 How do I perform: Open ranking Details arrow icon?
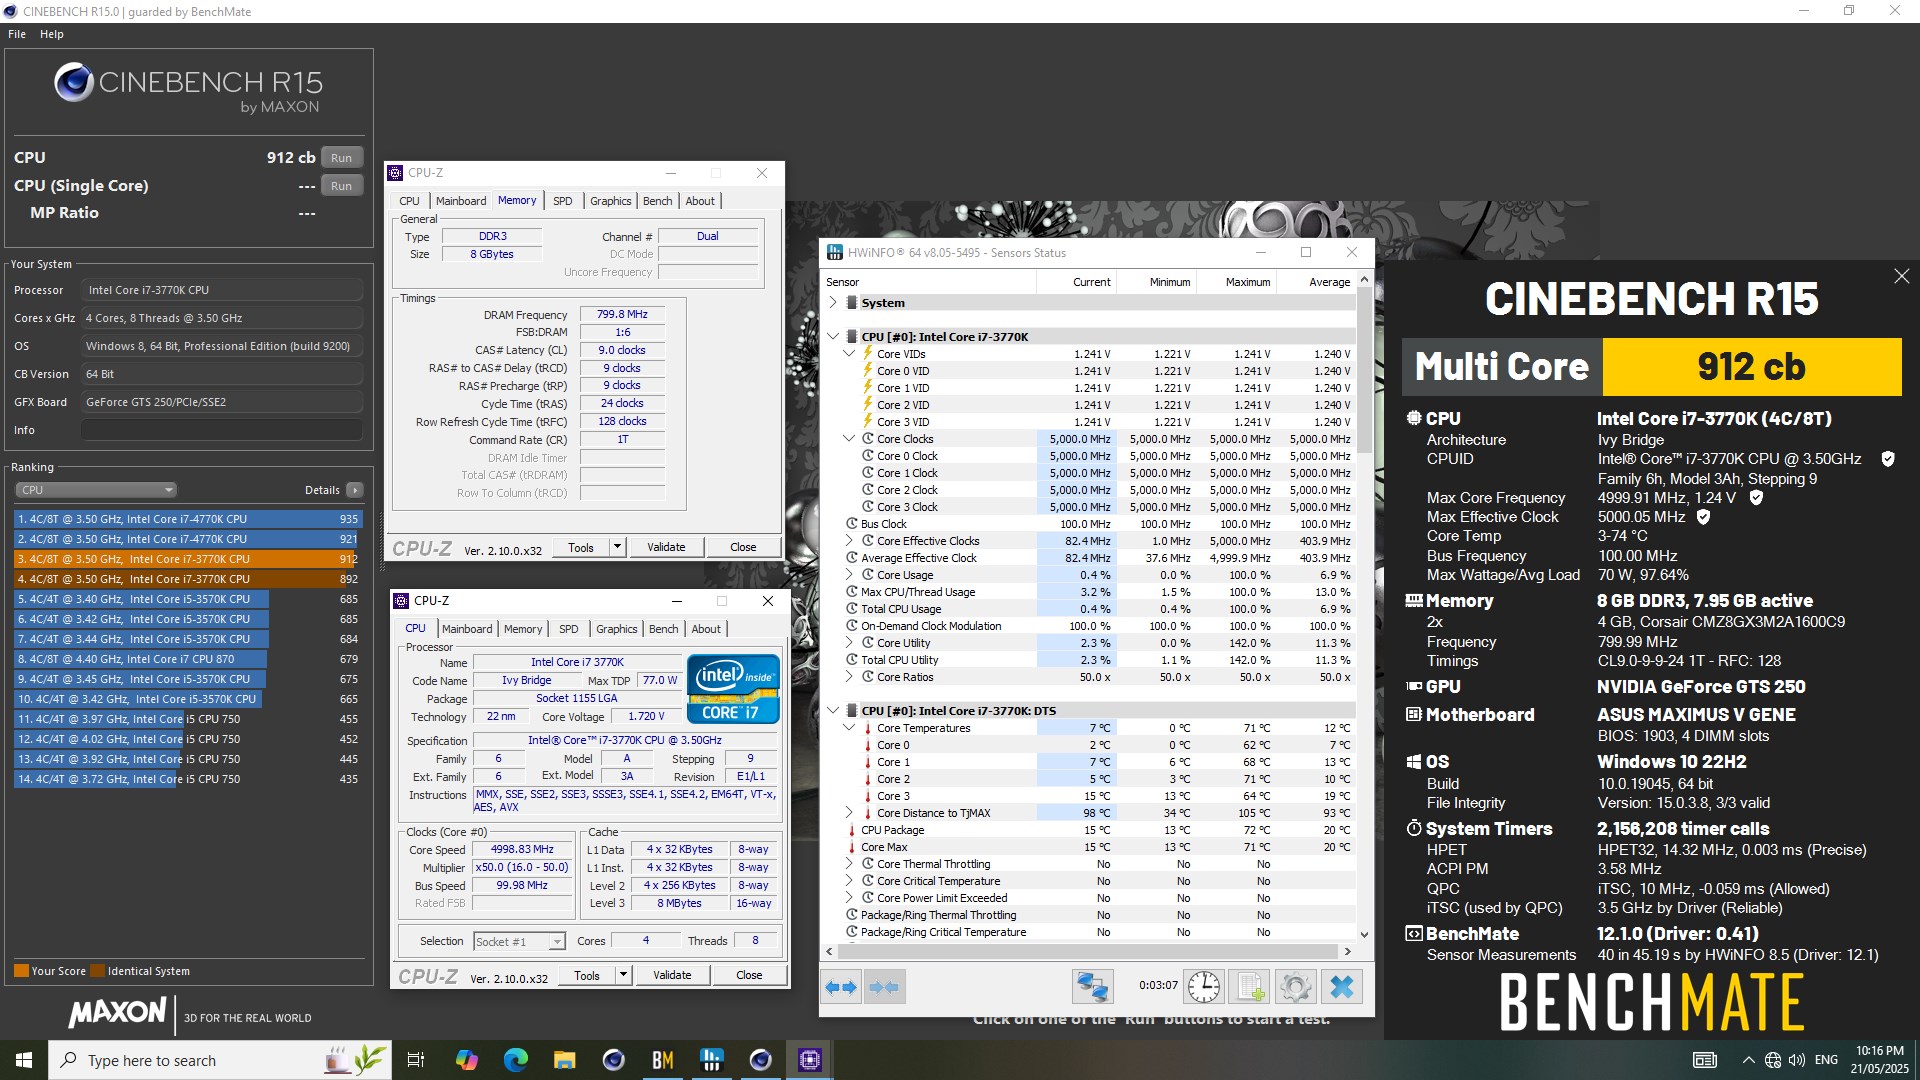click(355, 490)
